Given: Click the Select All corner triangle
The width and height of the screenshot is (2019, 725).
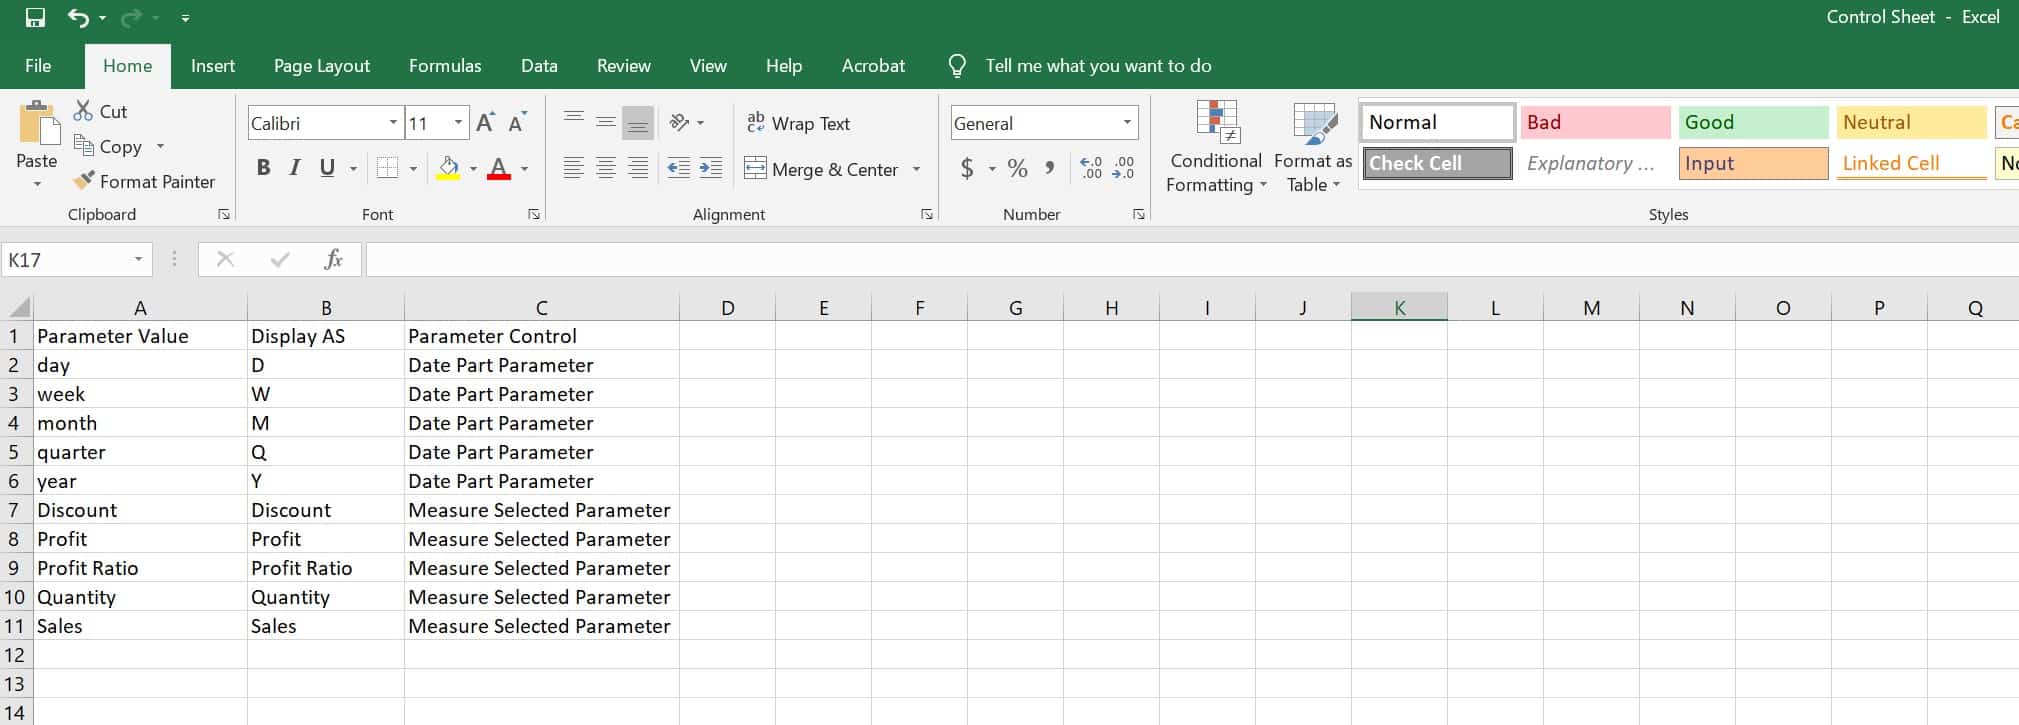Looking at the screenshot, I should coord(18,307).
